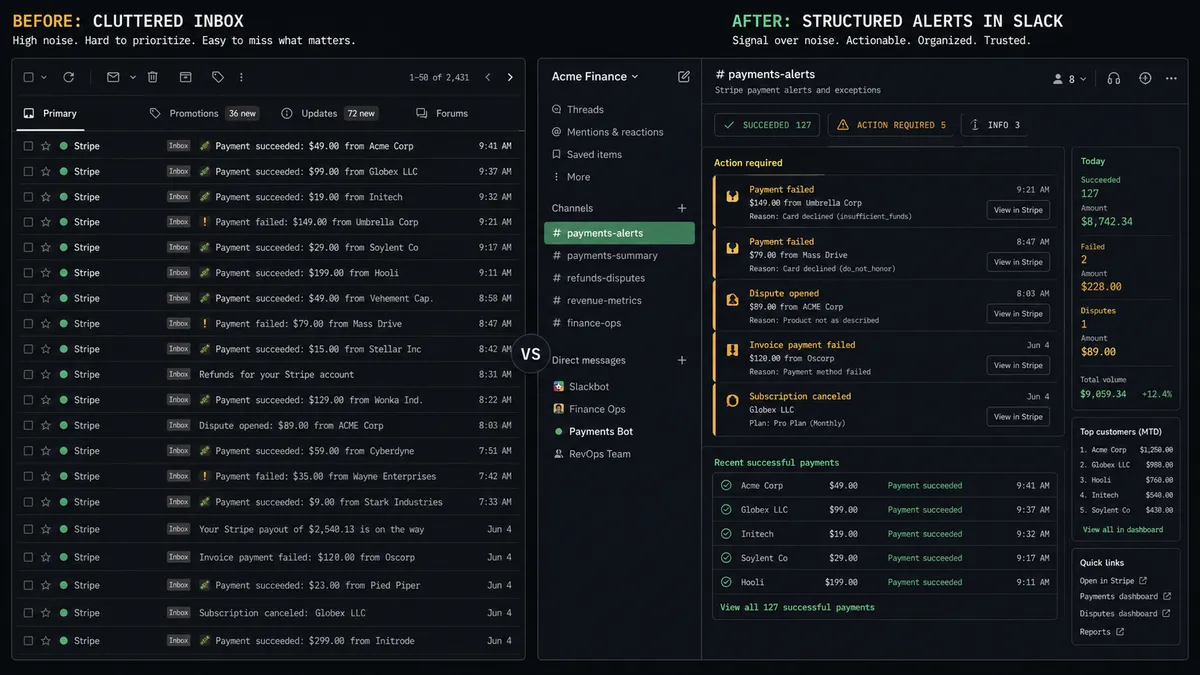Click the Invoice payment failed alert icon
The height and width of the screenshot is (675, 1200).
coord(732,349)
